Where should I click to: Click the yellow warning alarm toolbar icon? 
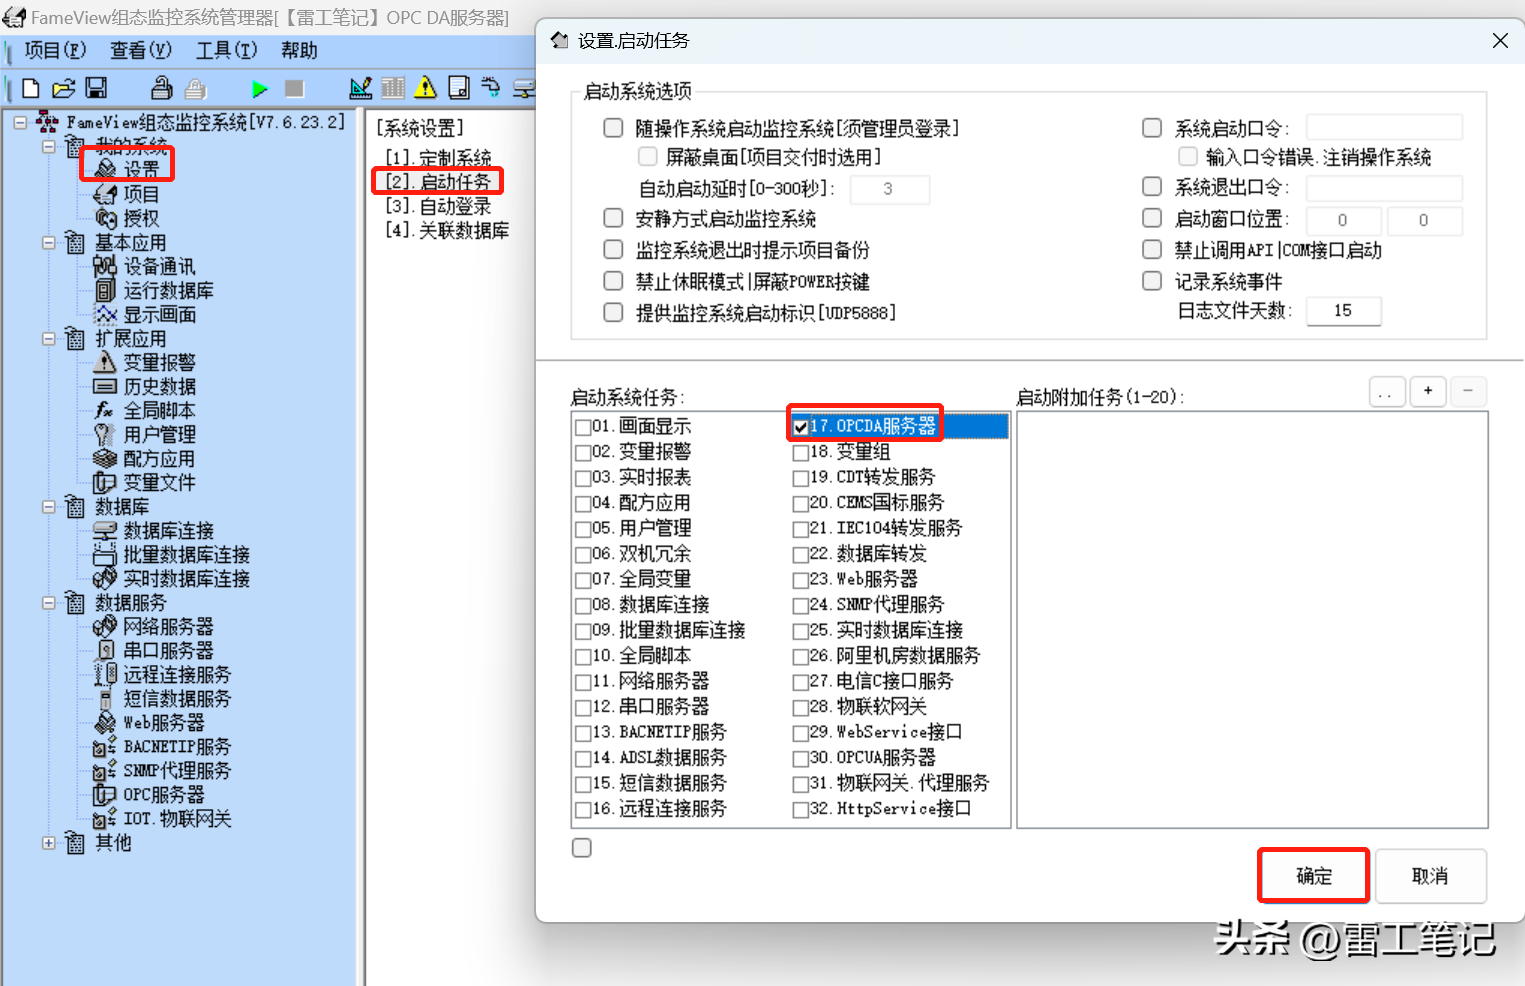426,88
